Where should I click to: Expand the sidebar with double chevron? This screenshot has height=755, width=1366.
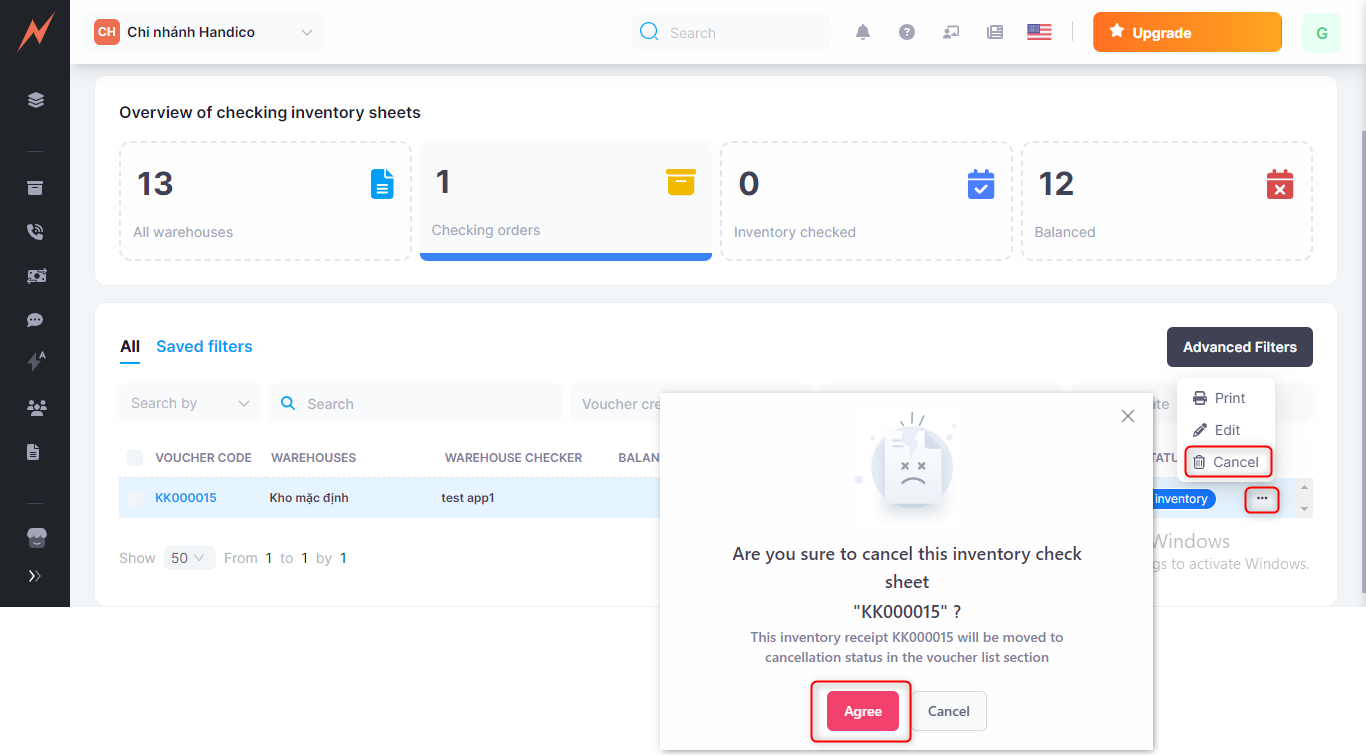pyautogui.click(x=35, y=576)
